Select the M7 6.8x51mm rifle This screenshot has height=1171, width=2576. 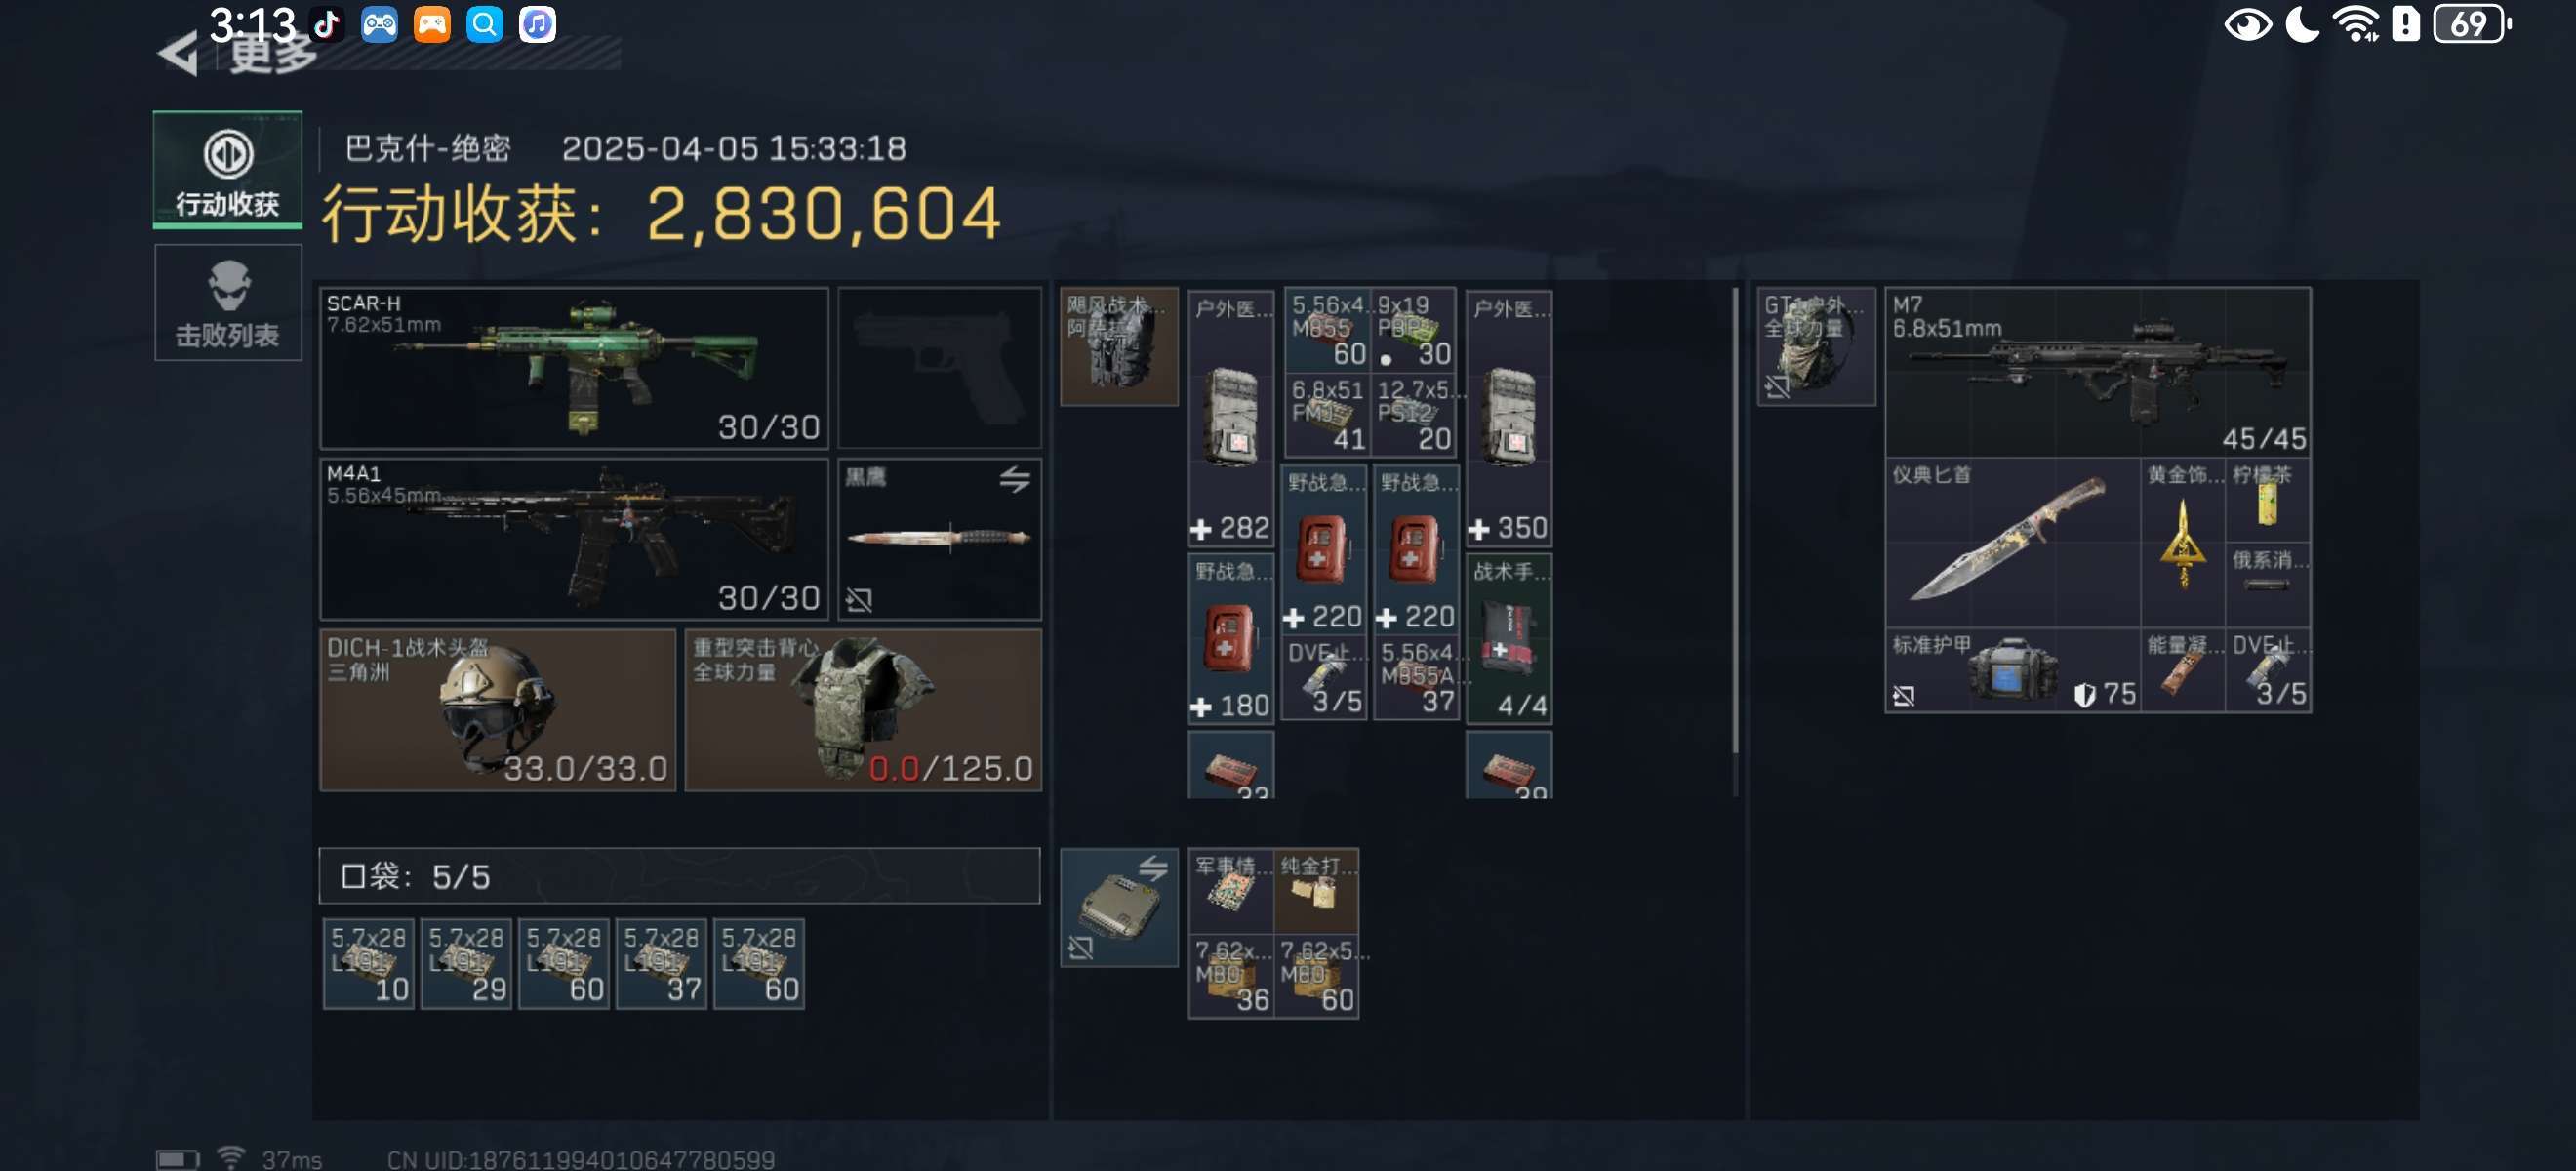(2097, 371)
